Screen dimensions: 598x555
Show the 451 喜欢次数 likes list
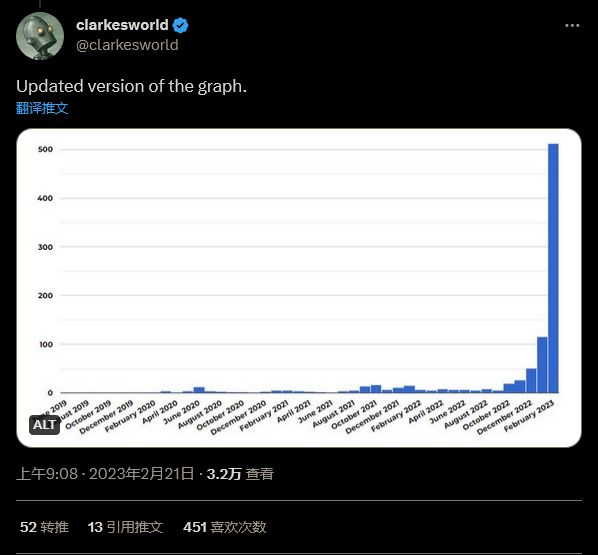[x=224, y=527]
